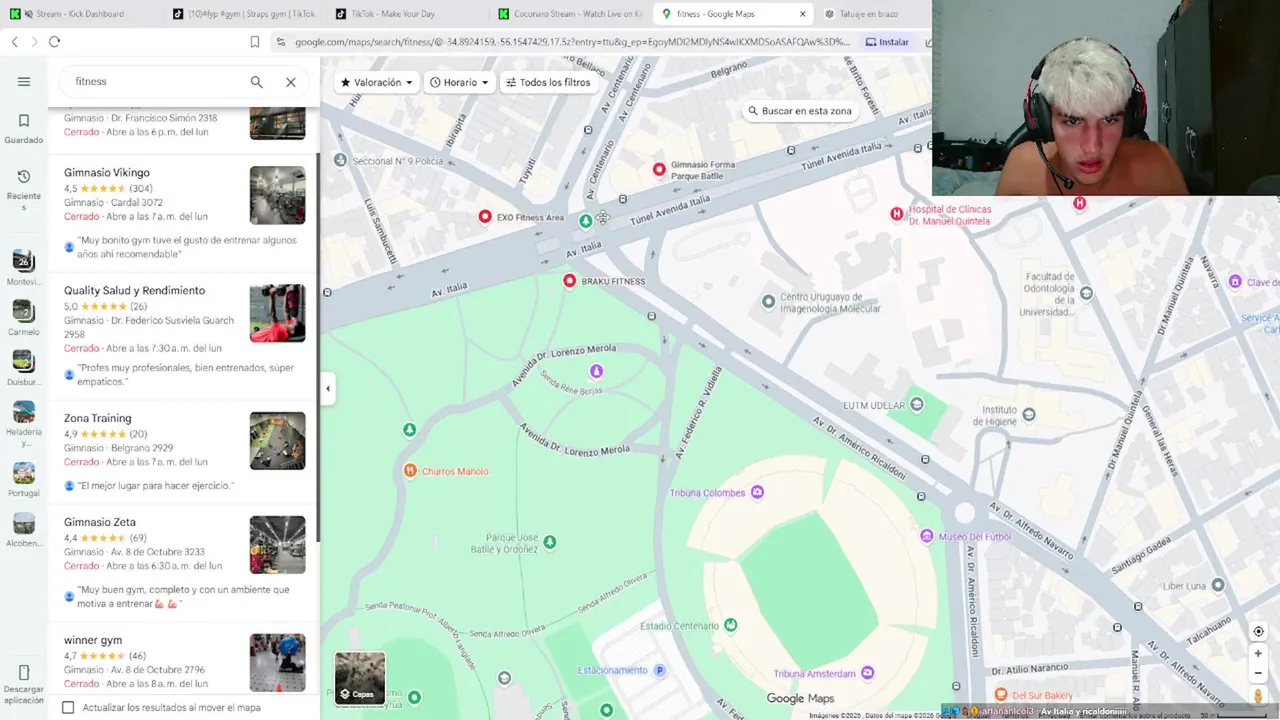
Task: Click the Tribuna Amsterdam marker icon
Action: pos(868,673)
